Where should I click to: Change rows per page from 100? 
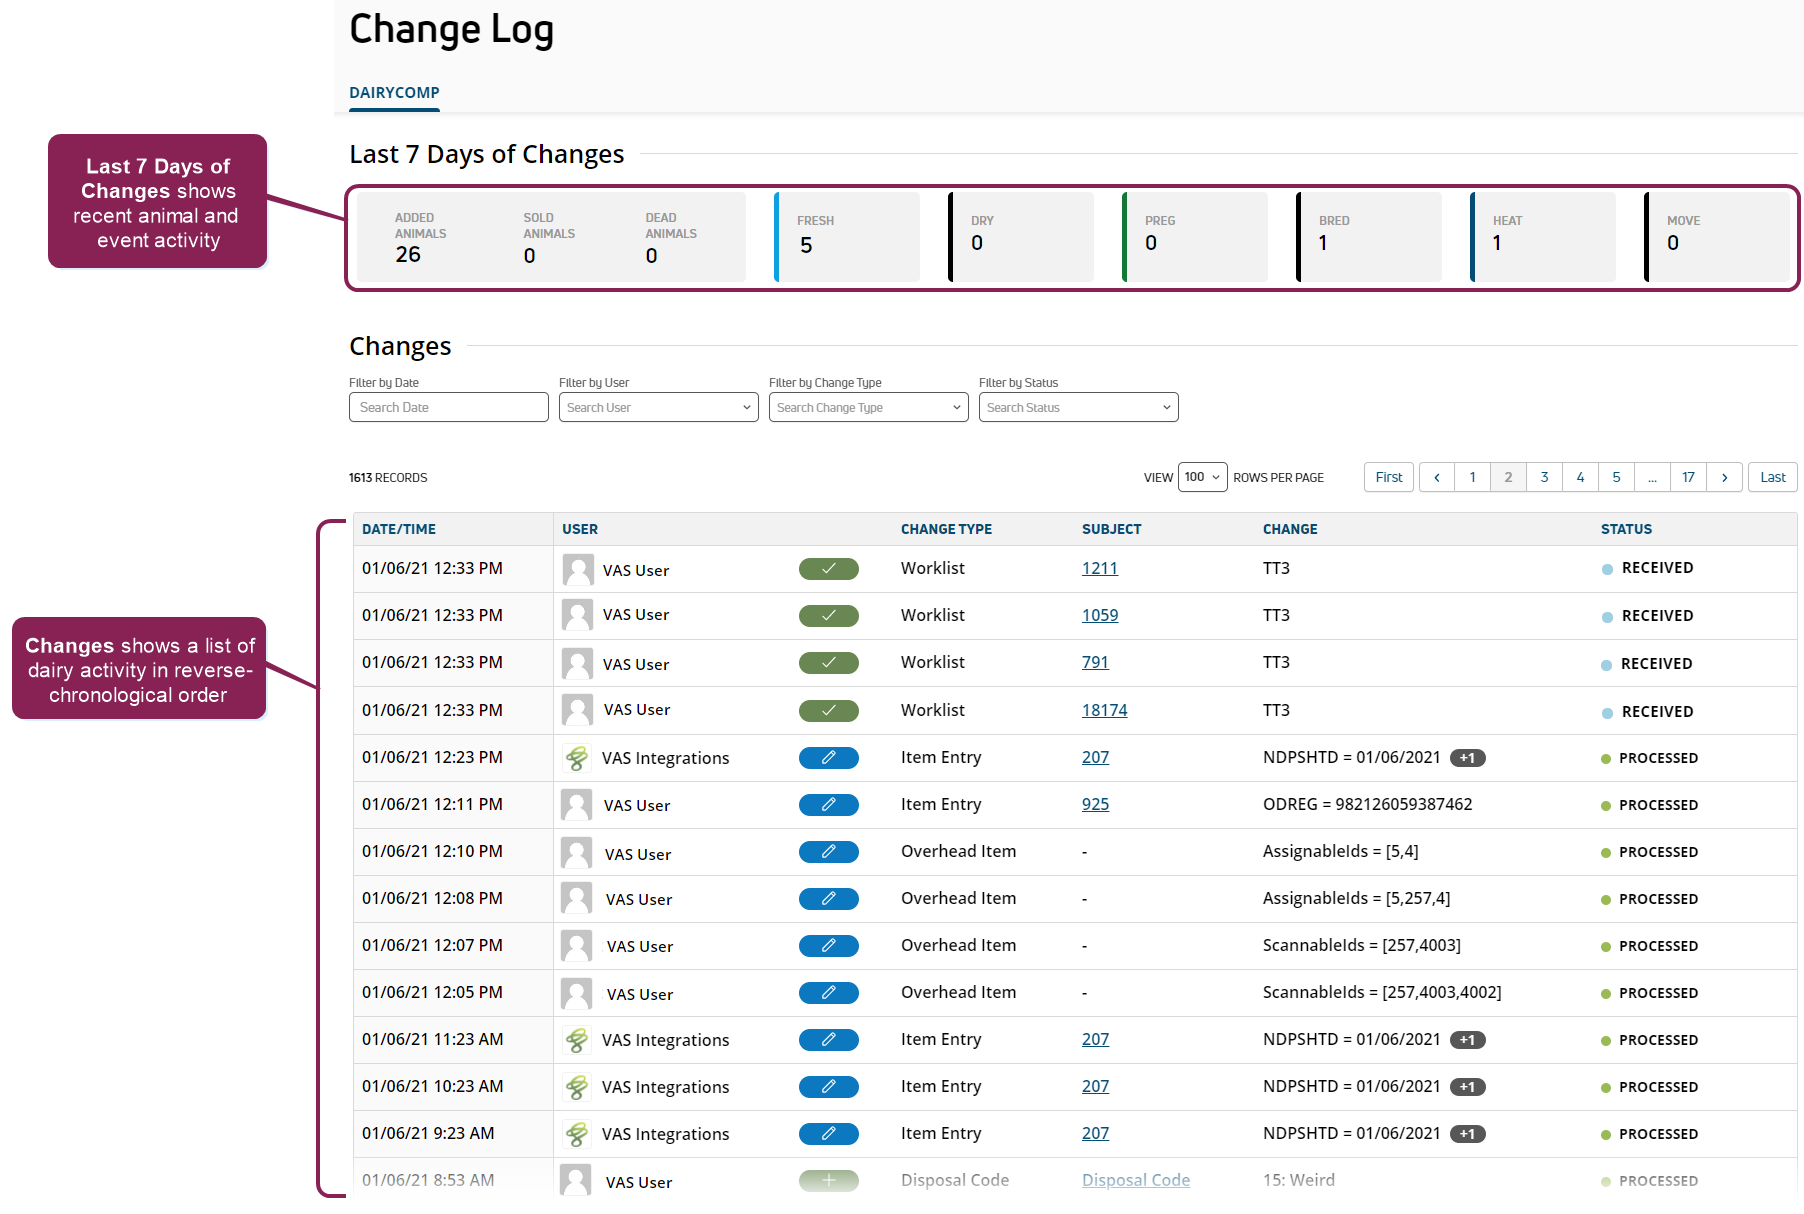coord(1202,477)
